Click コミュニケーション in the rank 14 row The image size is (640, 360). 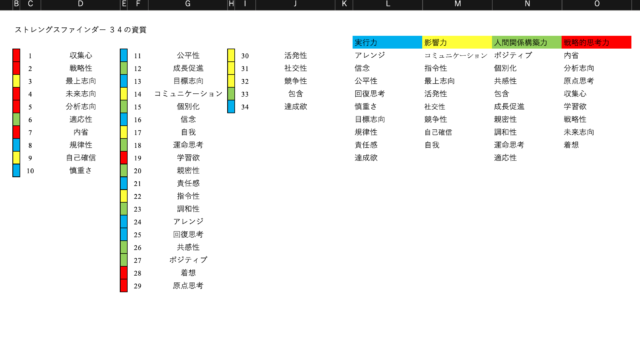coord(188,94)
